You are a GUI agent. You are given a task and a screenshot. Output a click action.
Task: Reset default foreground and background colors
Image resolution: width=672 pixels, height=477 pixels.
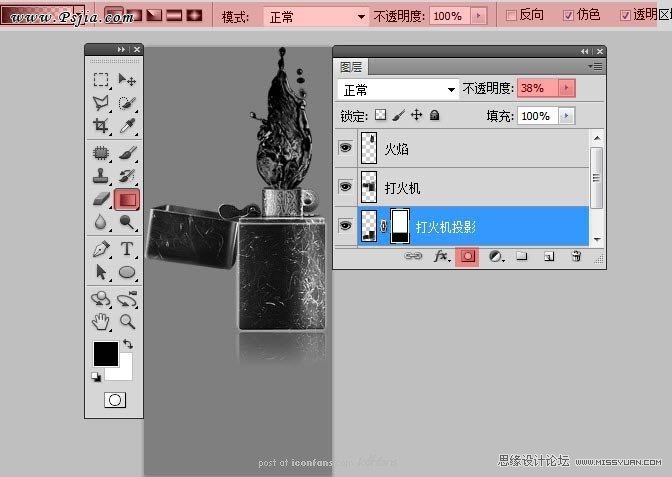click(96, 377)
